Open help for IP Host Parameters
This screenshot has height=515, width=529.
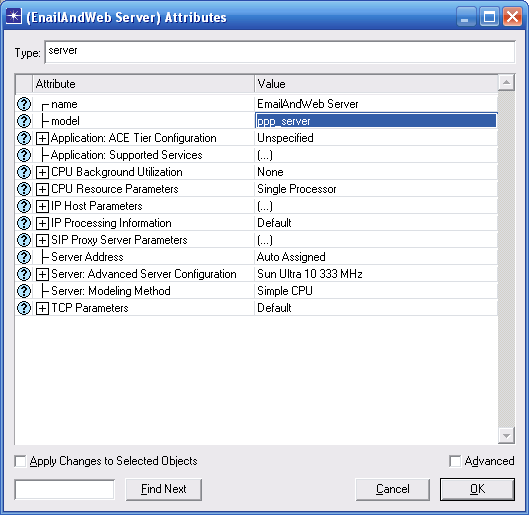24,206
